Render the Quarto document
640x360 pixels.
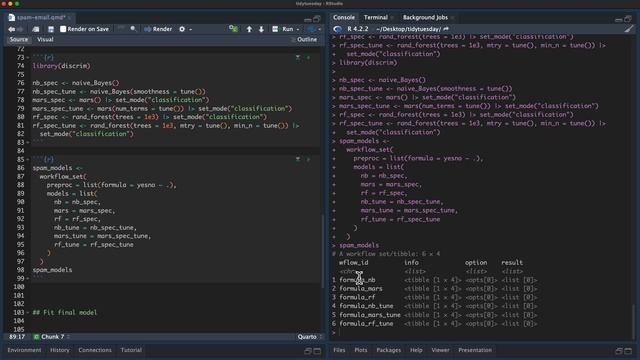coord(158,29)
